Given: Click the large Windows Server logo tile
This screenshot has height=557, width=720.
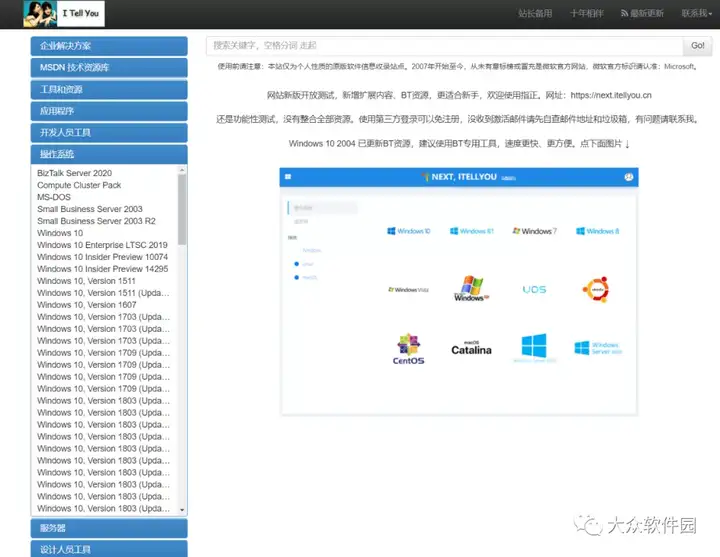Looking at the screenshot, I should (x=534, y=347).
